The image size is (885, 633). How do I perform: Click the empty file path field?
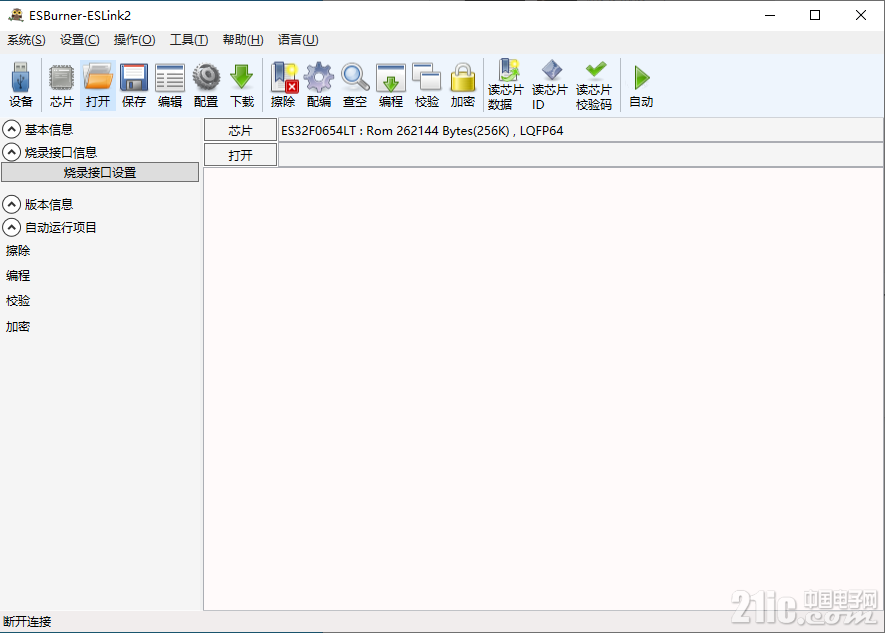pos(581,155)
